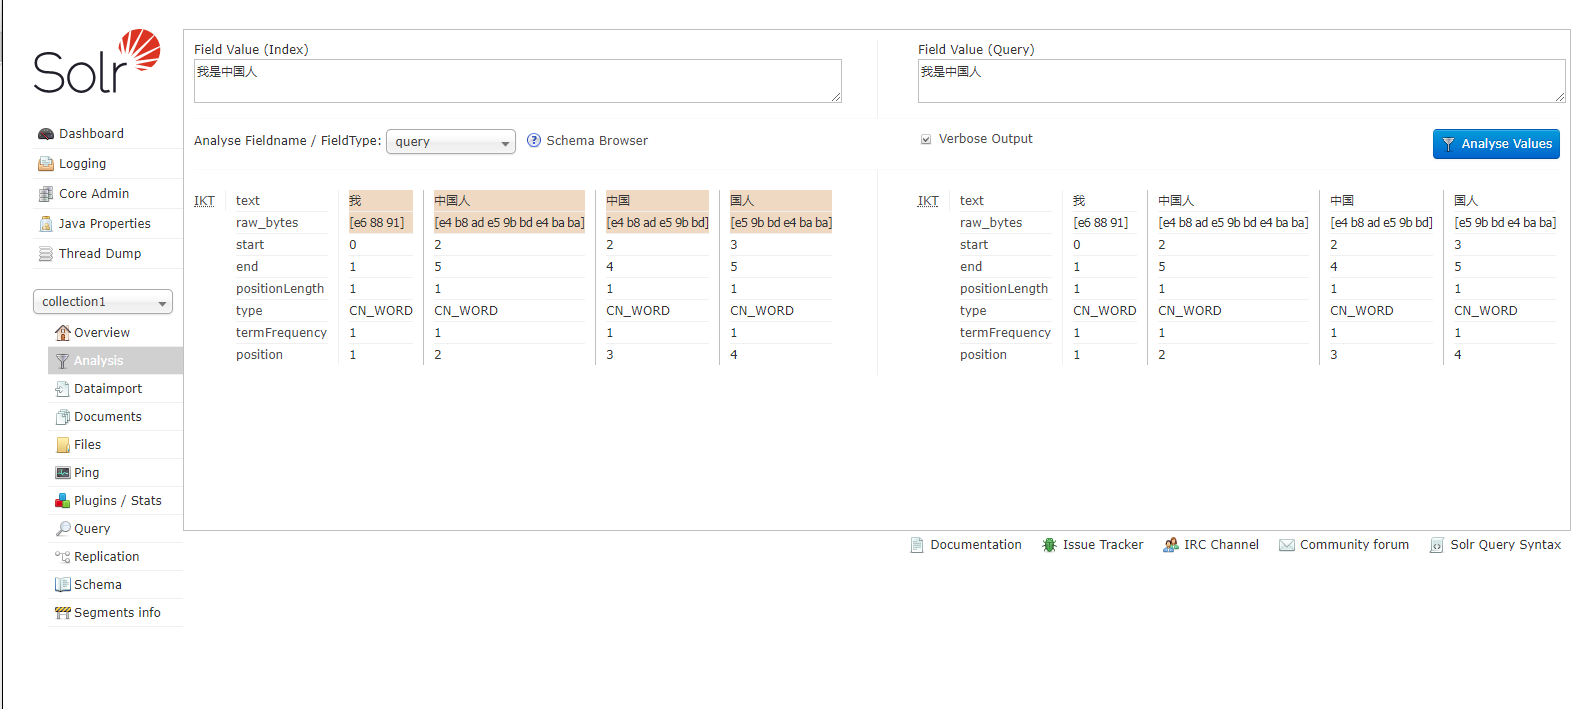Click the Query magnifier icon
This screenshot has height=709, width=1588.
click(62, 529)
